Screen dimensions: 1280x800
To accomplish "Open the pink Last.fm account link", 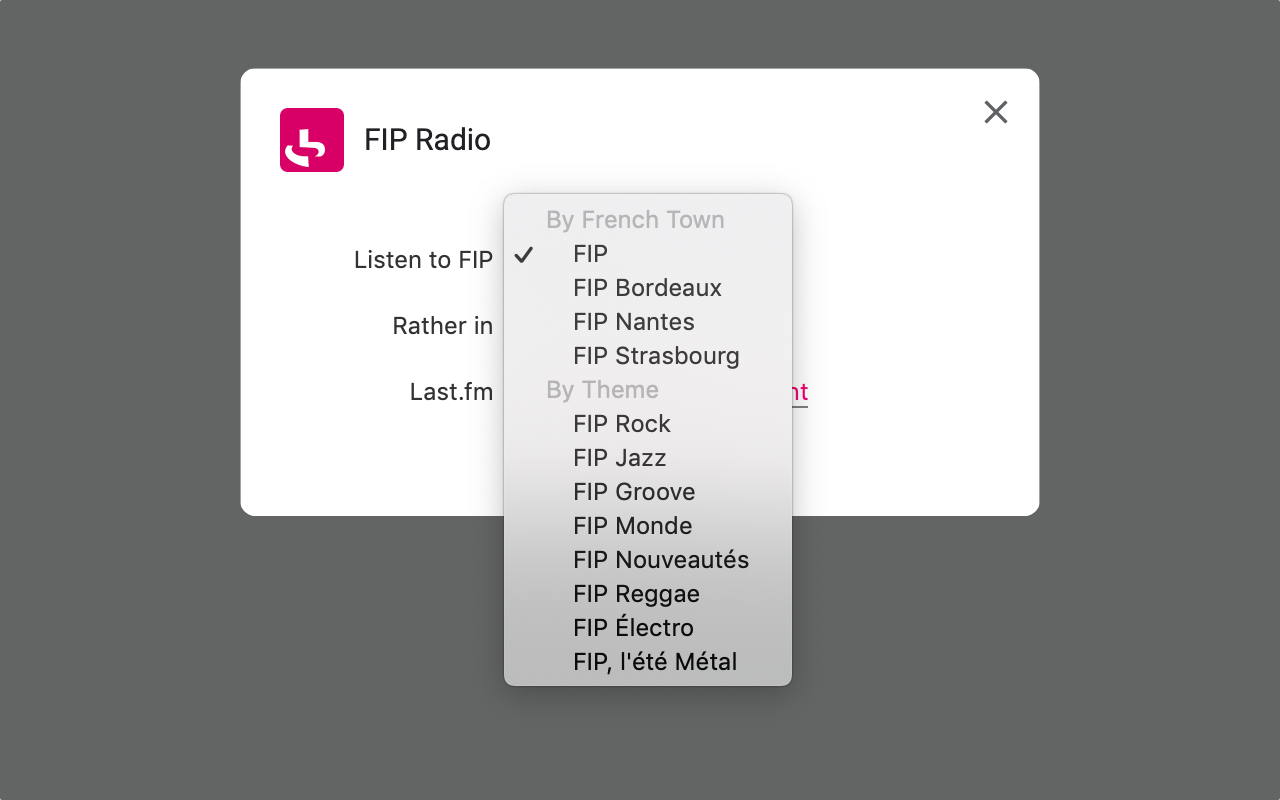I will pyautogui.click(x=798, y=392).
